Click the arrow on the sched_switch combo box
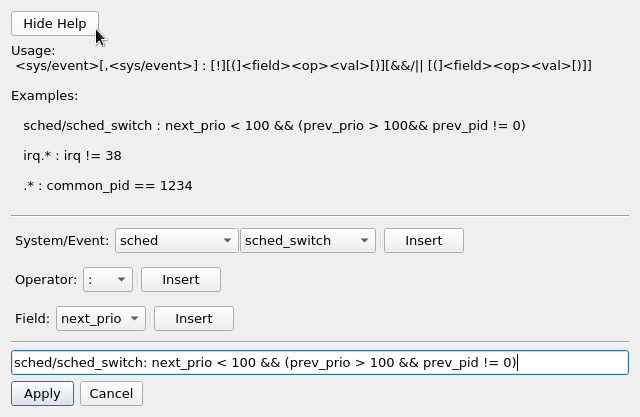640x417 pixels. 364,241
